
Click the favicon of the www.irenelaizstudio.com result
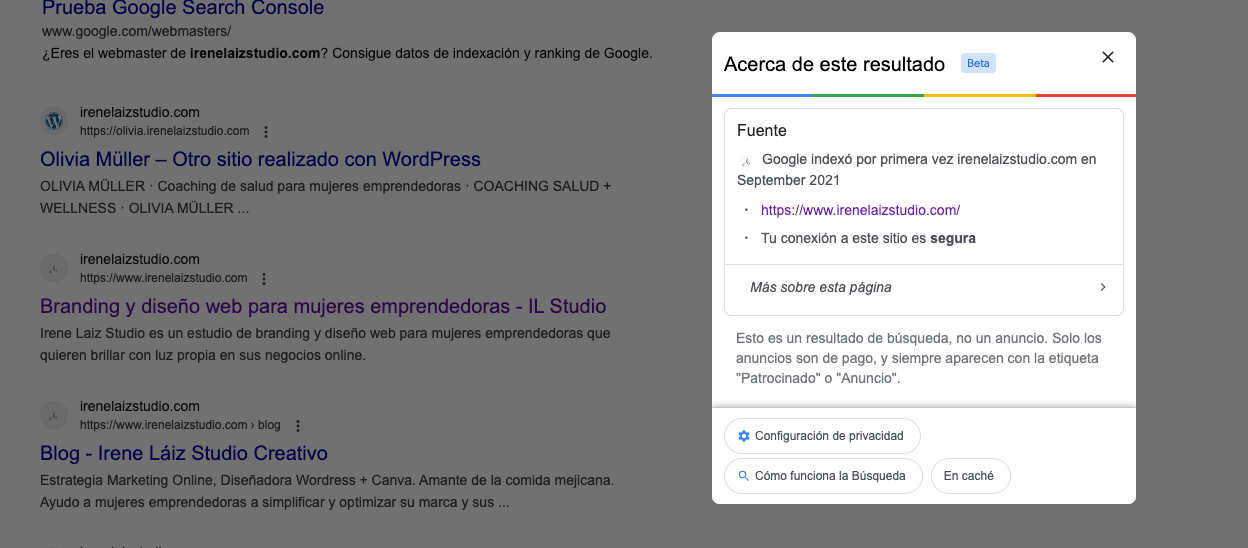(x=54, y=268)
